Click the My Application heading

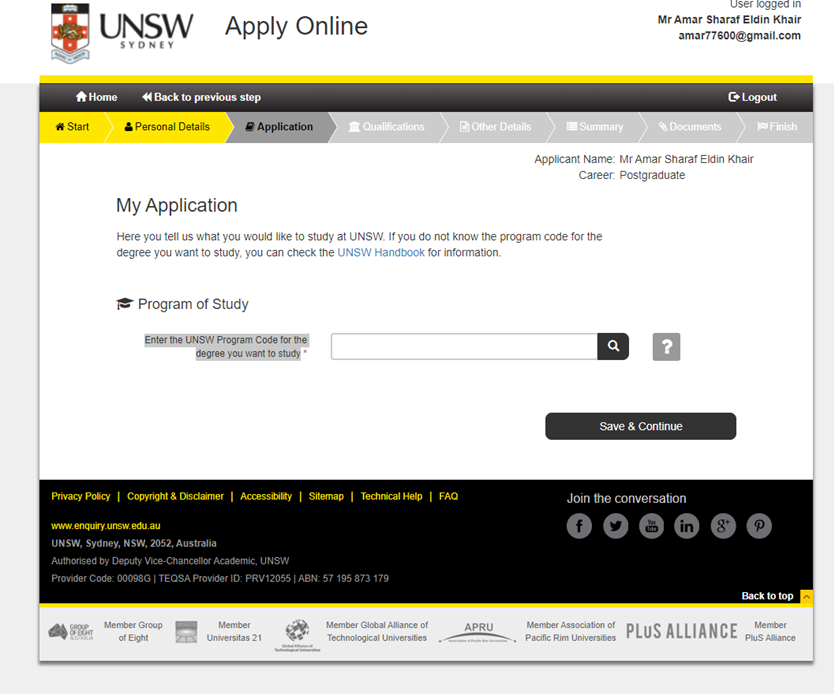tap(177, 206)
